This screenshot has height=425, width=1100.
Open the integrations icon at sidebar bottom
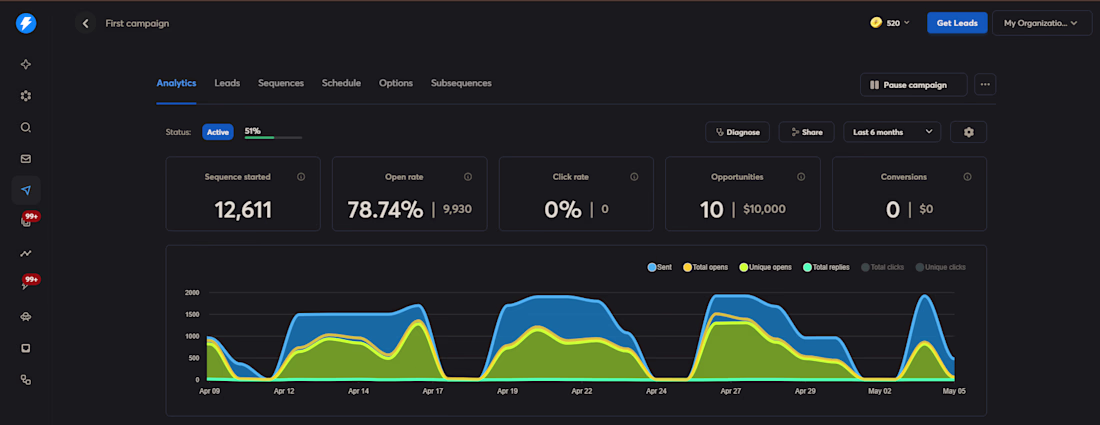click(x=26, y=379)
